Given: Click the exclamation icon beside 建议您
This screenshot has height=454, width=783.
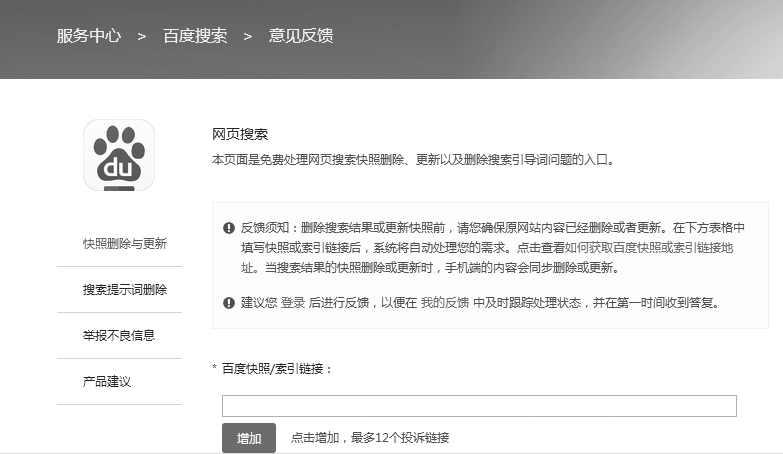Looking at the screenshot, I should (229, 302).
